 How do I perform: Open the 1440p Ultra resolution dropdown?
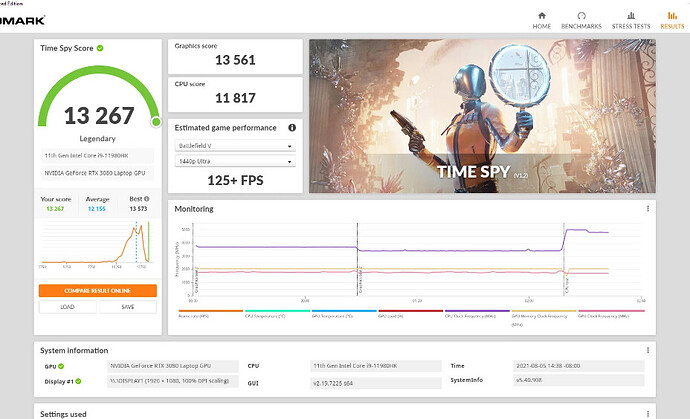tap(235, 162)
